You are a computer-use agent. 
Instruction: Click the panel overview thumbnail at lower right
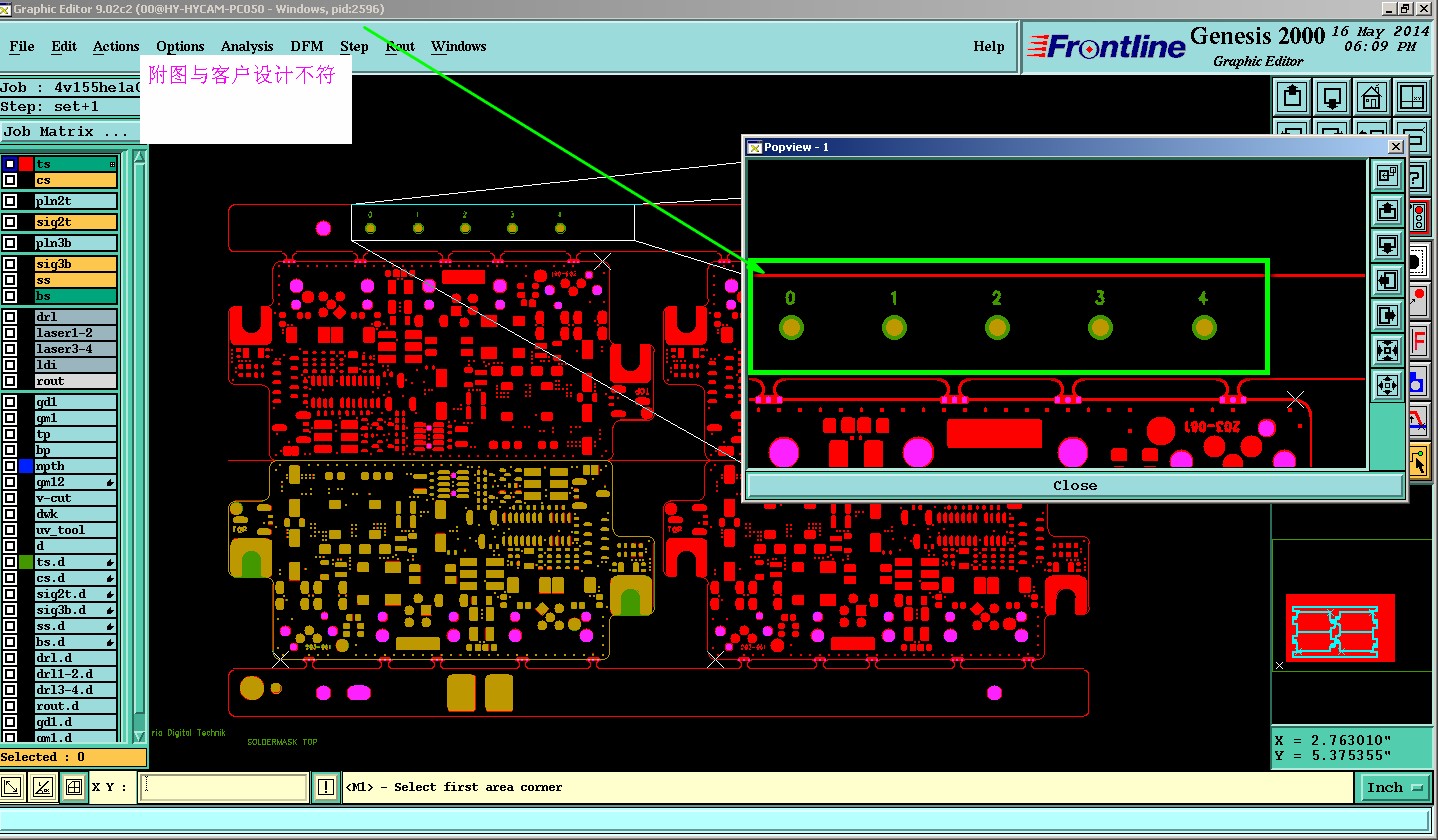coord(1339,629)
